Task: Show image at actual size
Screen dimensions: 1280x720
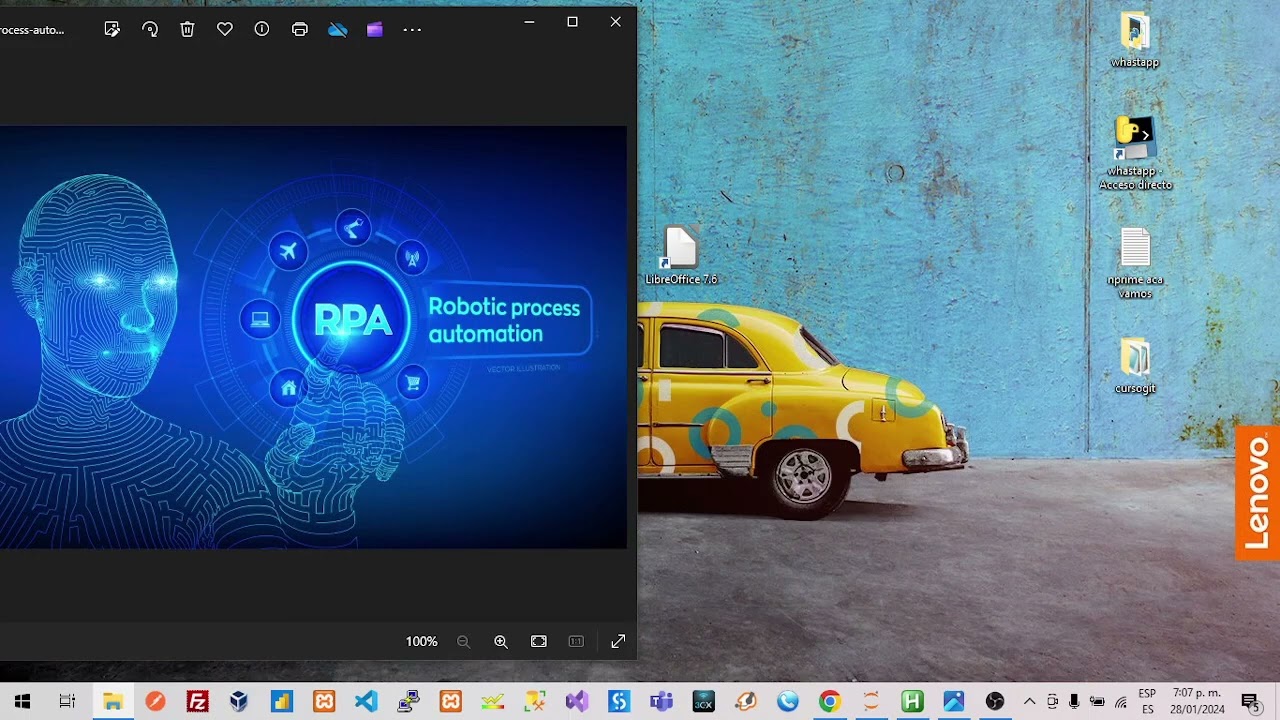Action: (x=576, y=641)
